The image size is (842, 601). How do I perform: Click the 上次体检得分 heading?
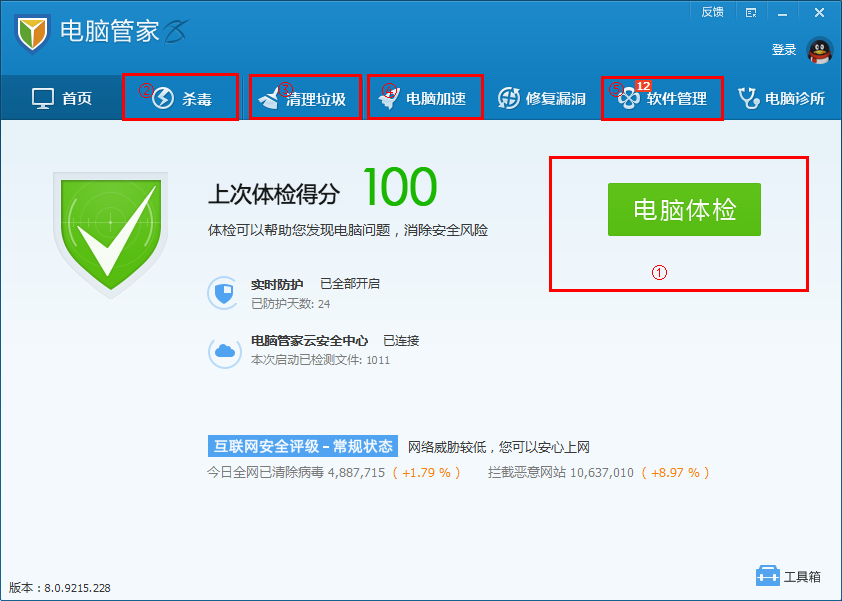tap(274, 194)
